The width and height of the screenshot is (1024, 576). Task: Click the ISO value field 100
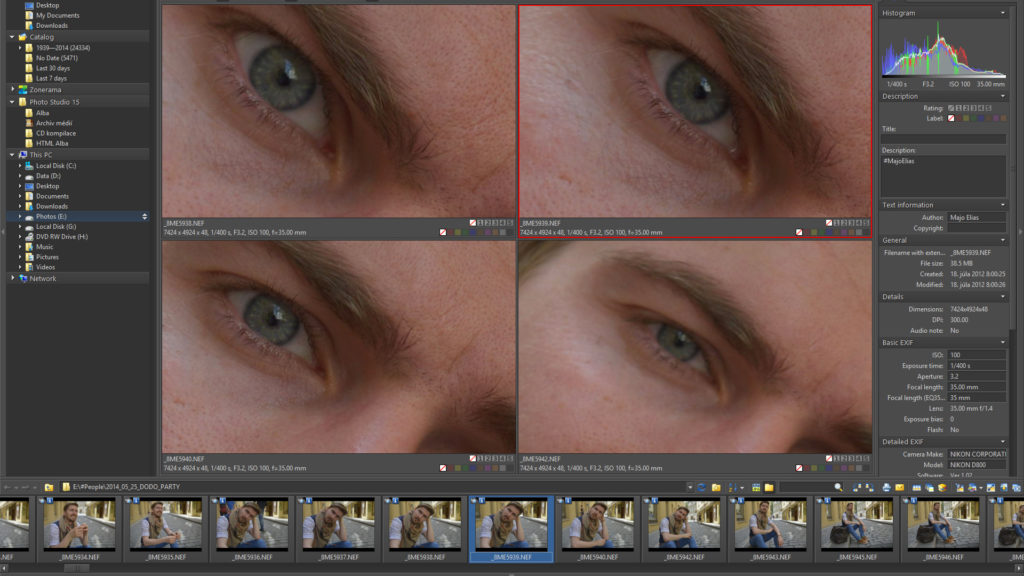[976, 355]
